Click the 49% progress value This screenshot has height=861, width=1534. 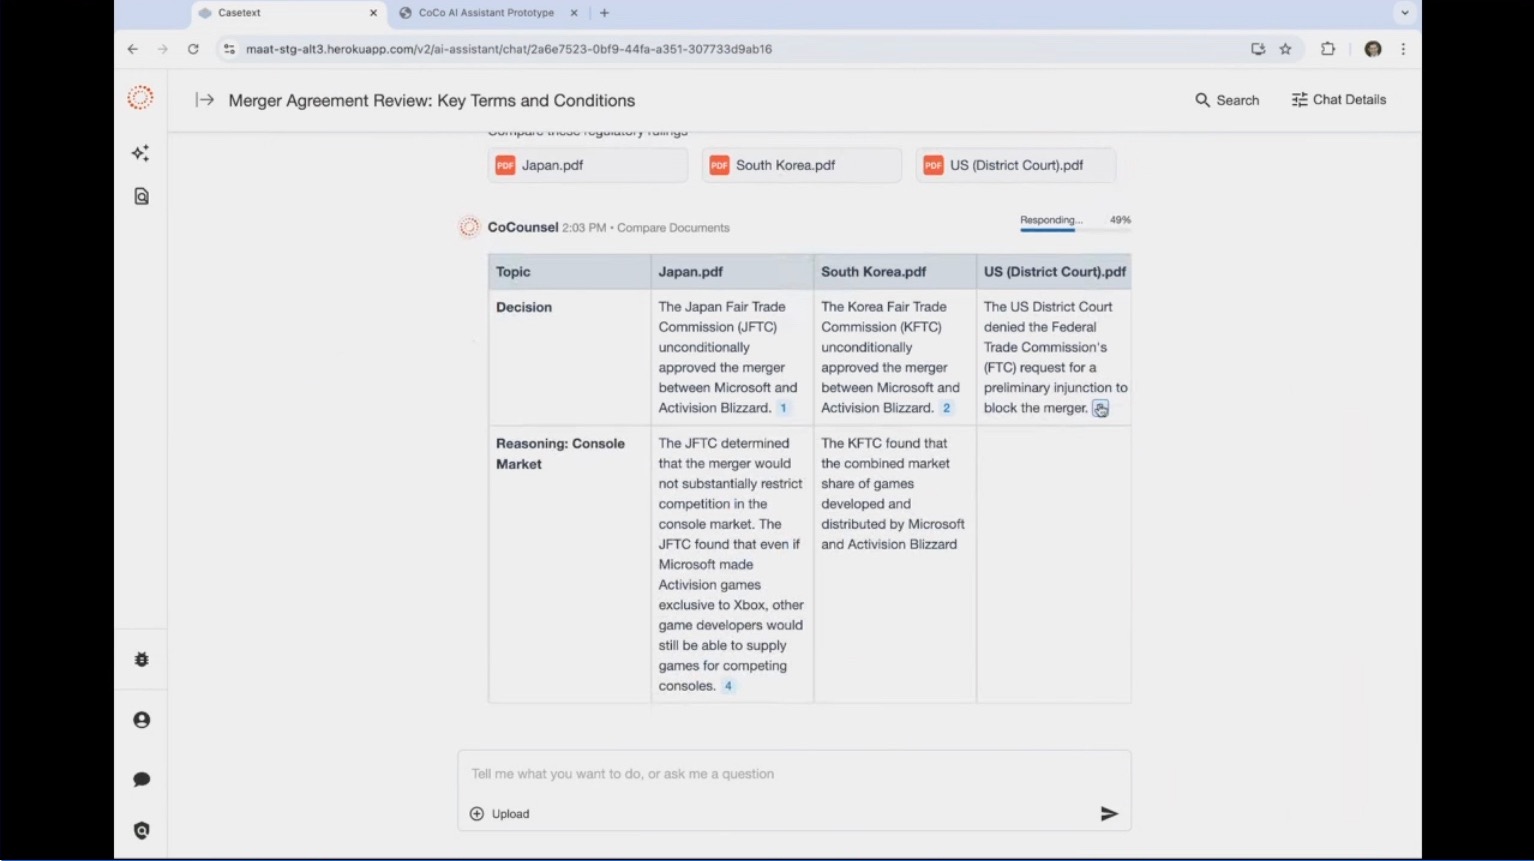1120,220
